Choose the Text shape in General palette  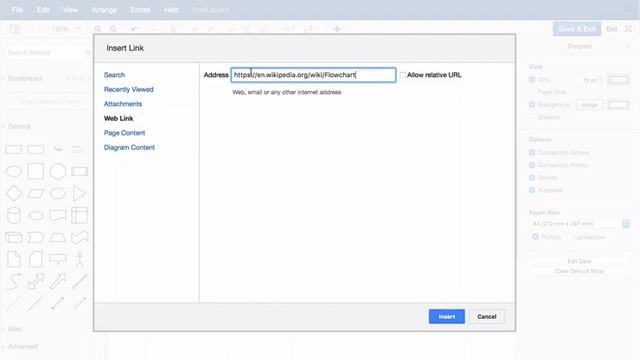(58, 149)
